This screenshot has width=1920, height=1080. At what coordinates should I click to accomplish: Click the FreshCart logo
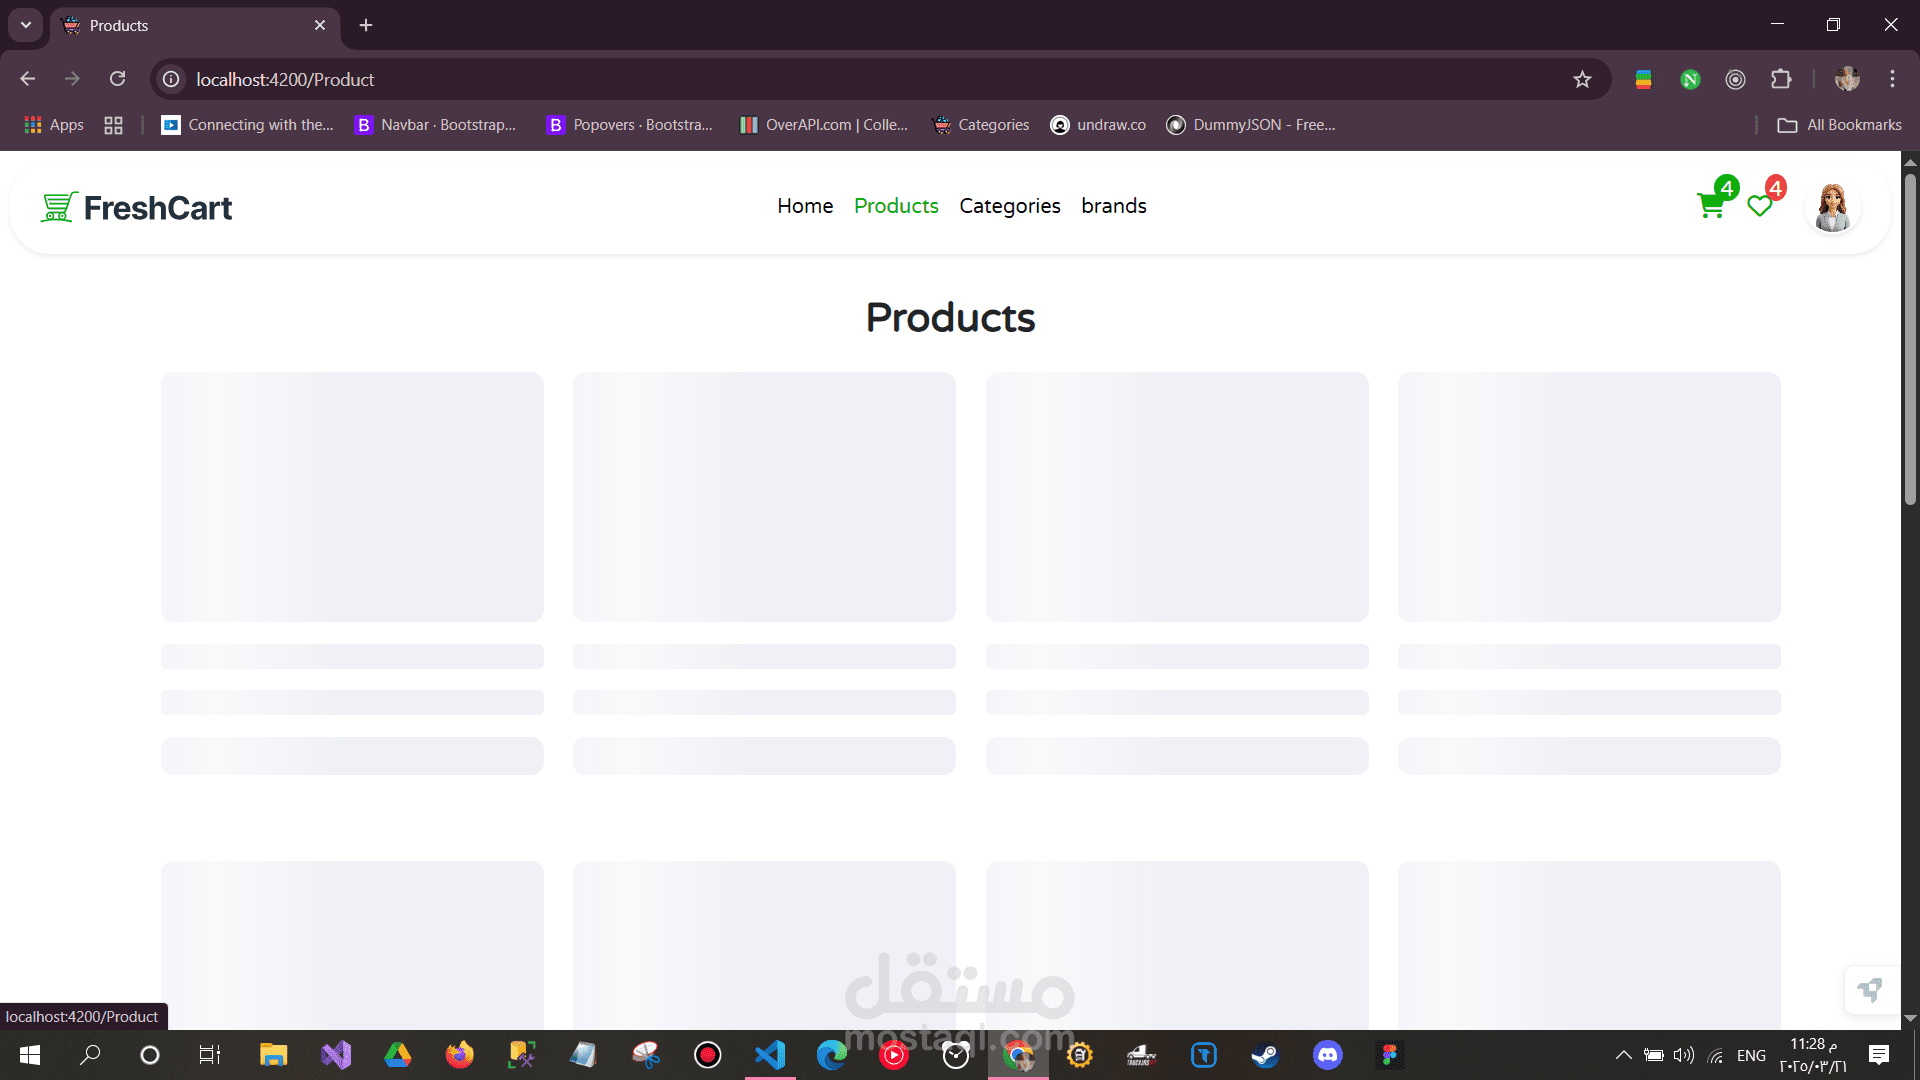tap(137, 207)
